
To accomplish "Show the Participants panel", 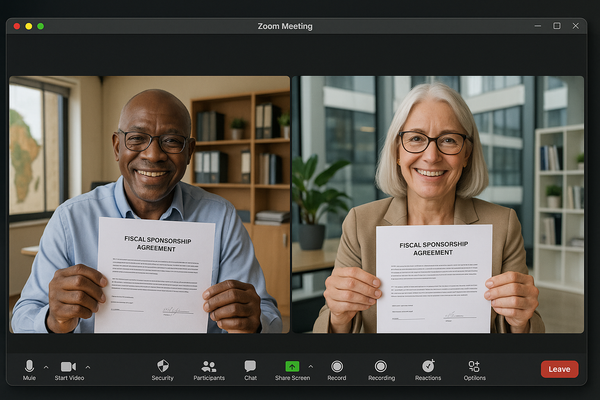I will coord(209,370).
